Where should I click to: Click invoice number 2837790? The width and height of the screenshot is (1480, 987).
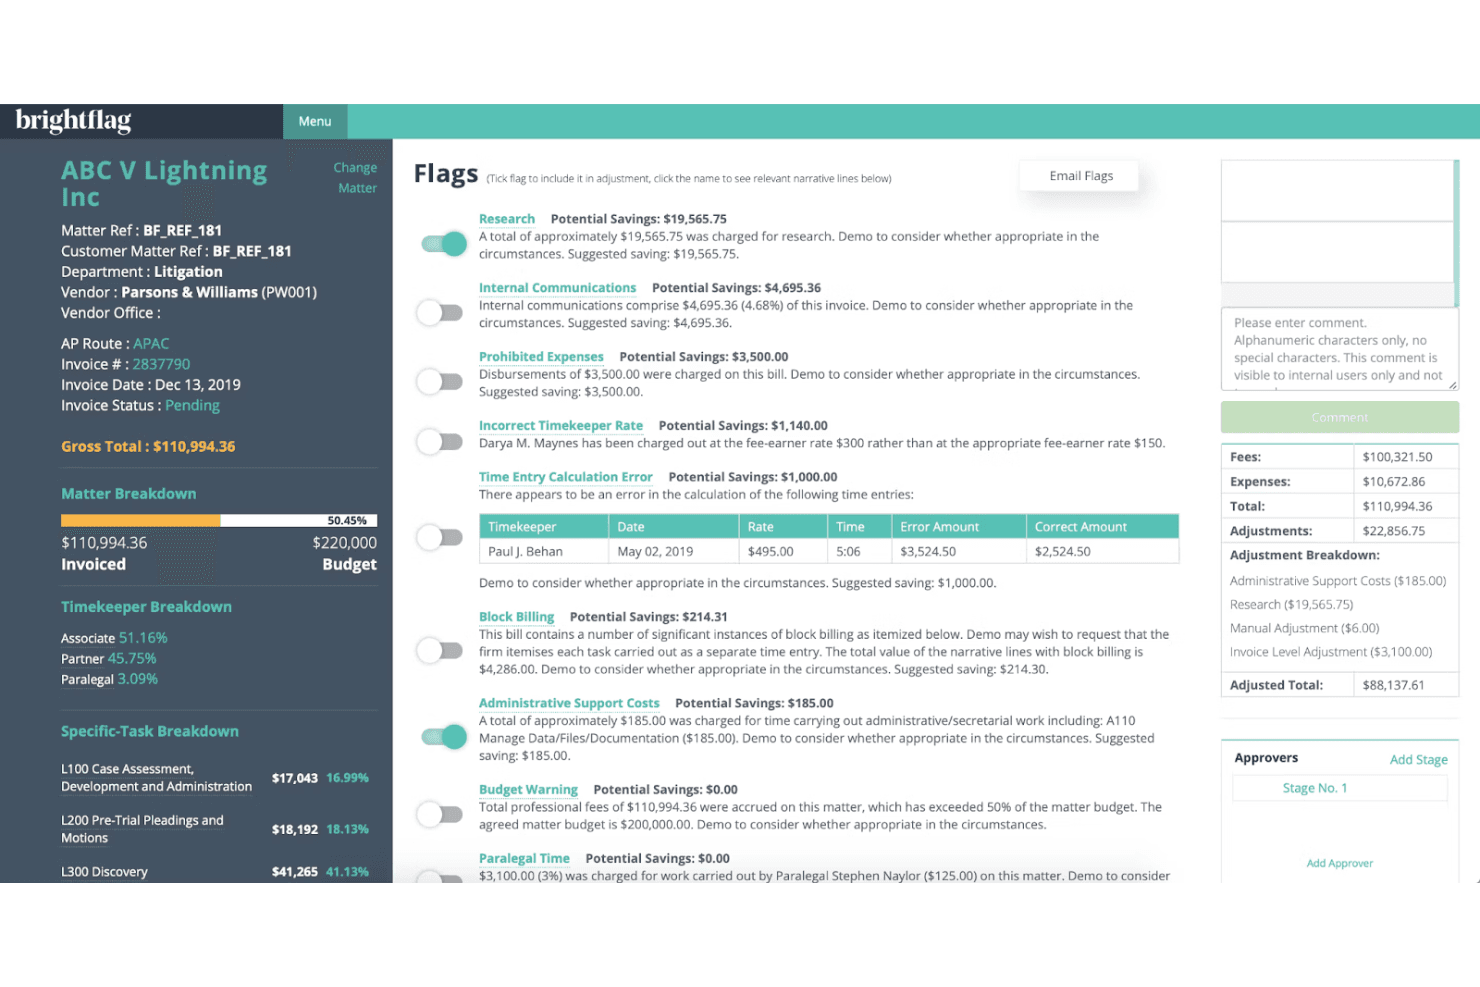point(161,365)
